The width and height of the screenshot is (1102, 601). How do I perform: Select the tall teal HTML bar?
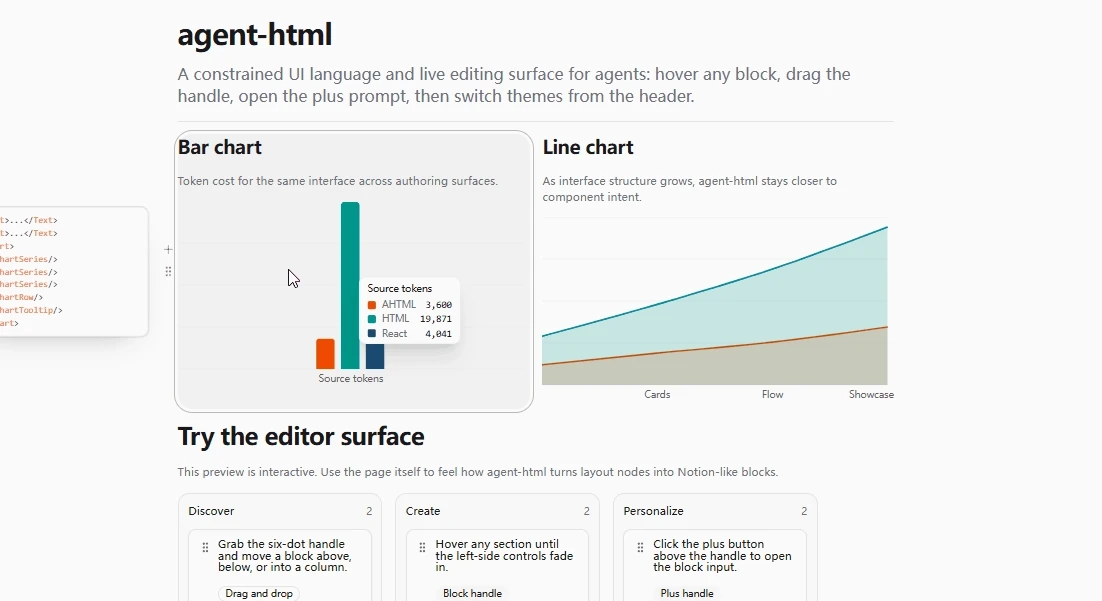coord(350,285)
